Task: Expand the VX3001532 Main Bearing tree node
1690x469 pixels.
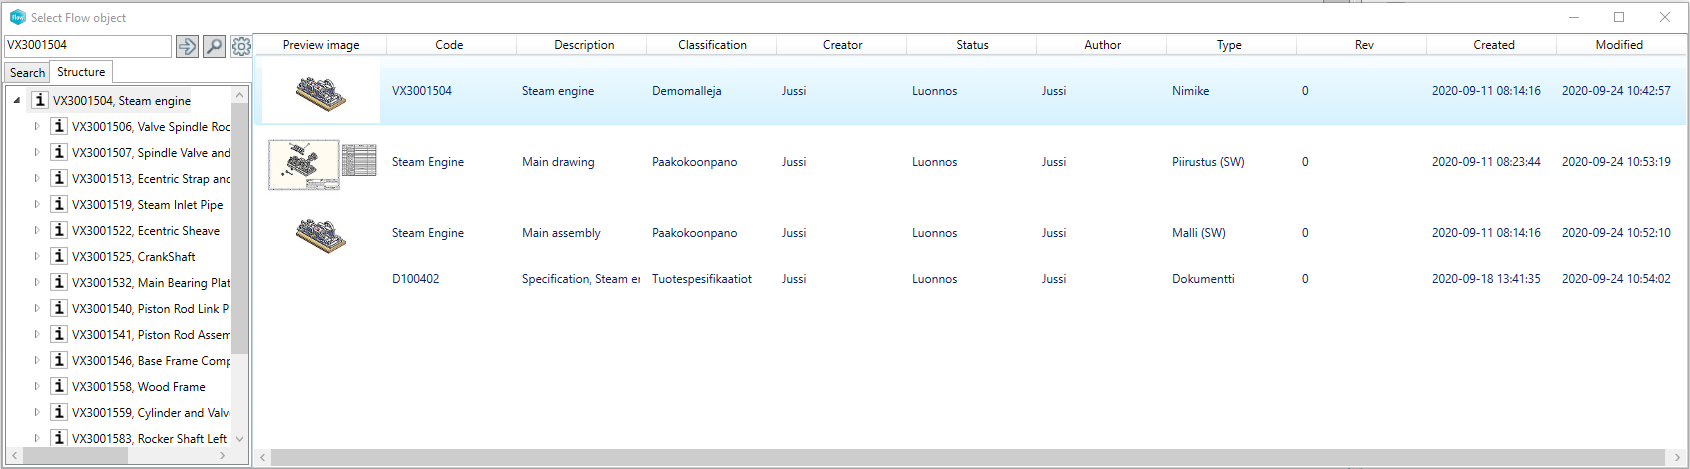Action: (37, 282)
